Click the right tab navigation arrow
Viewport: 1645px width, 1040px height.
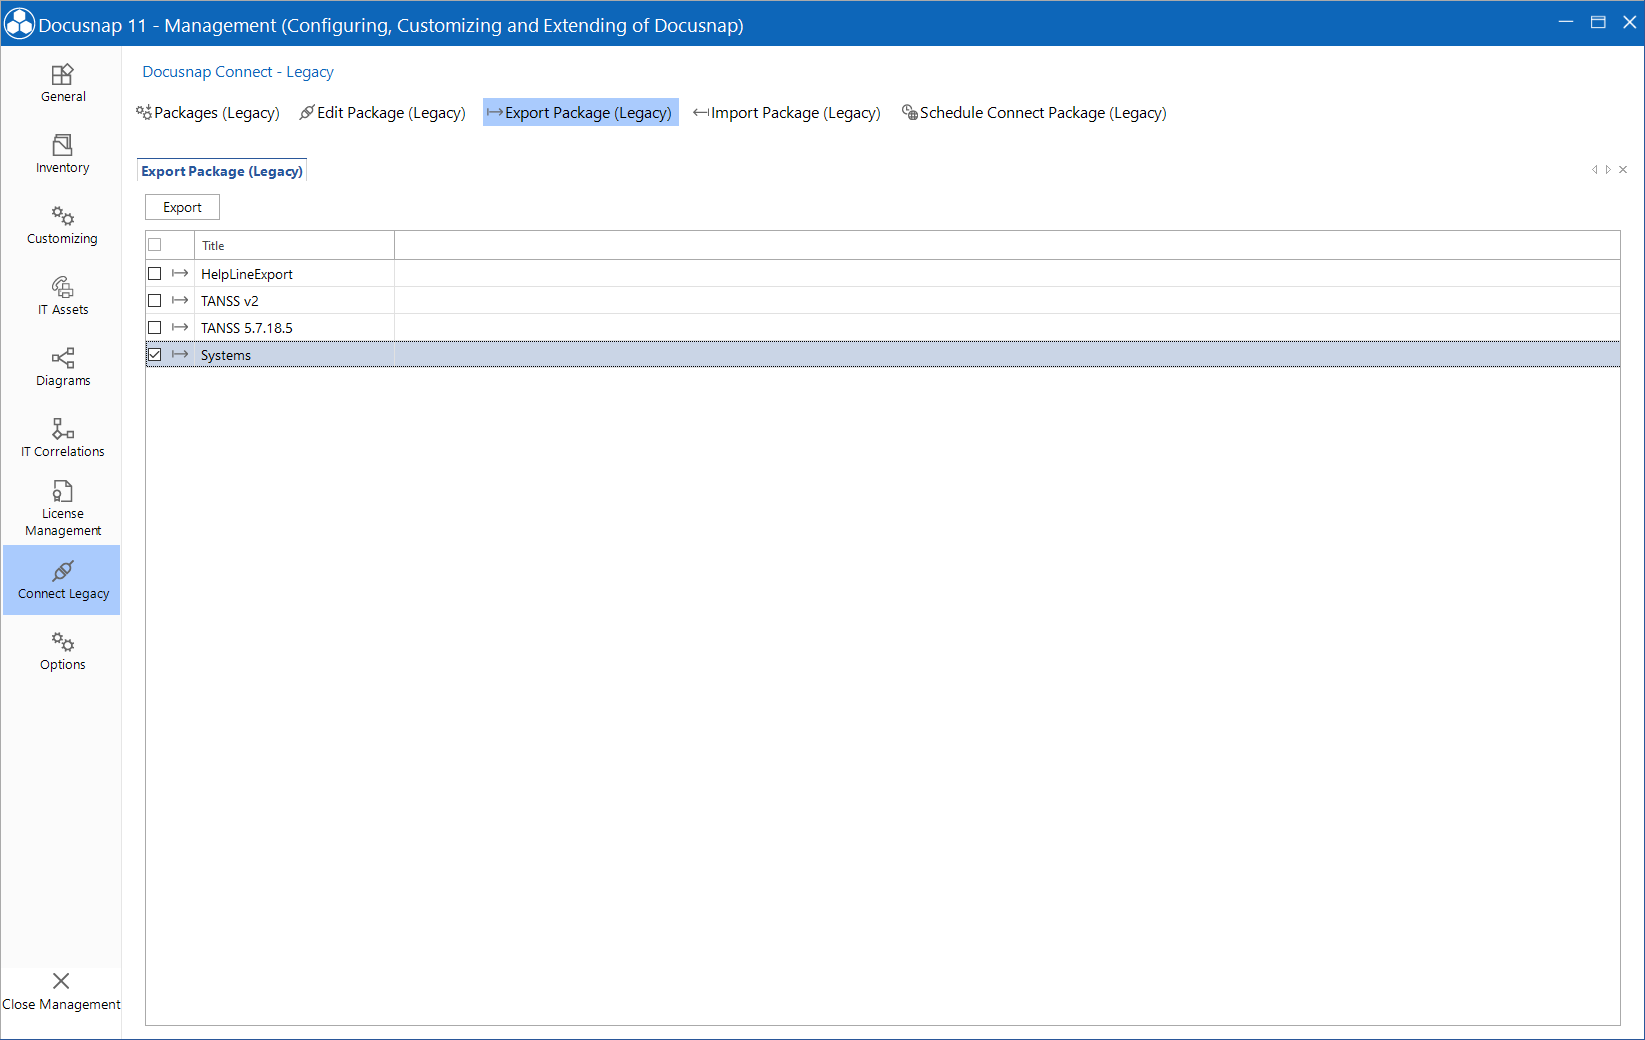[1607, 170]
